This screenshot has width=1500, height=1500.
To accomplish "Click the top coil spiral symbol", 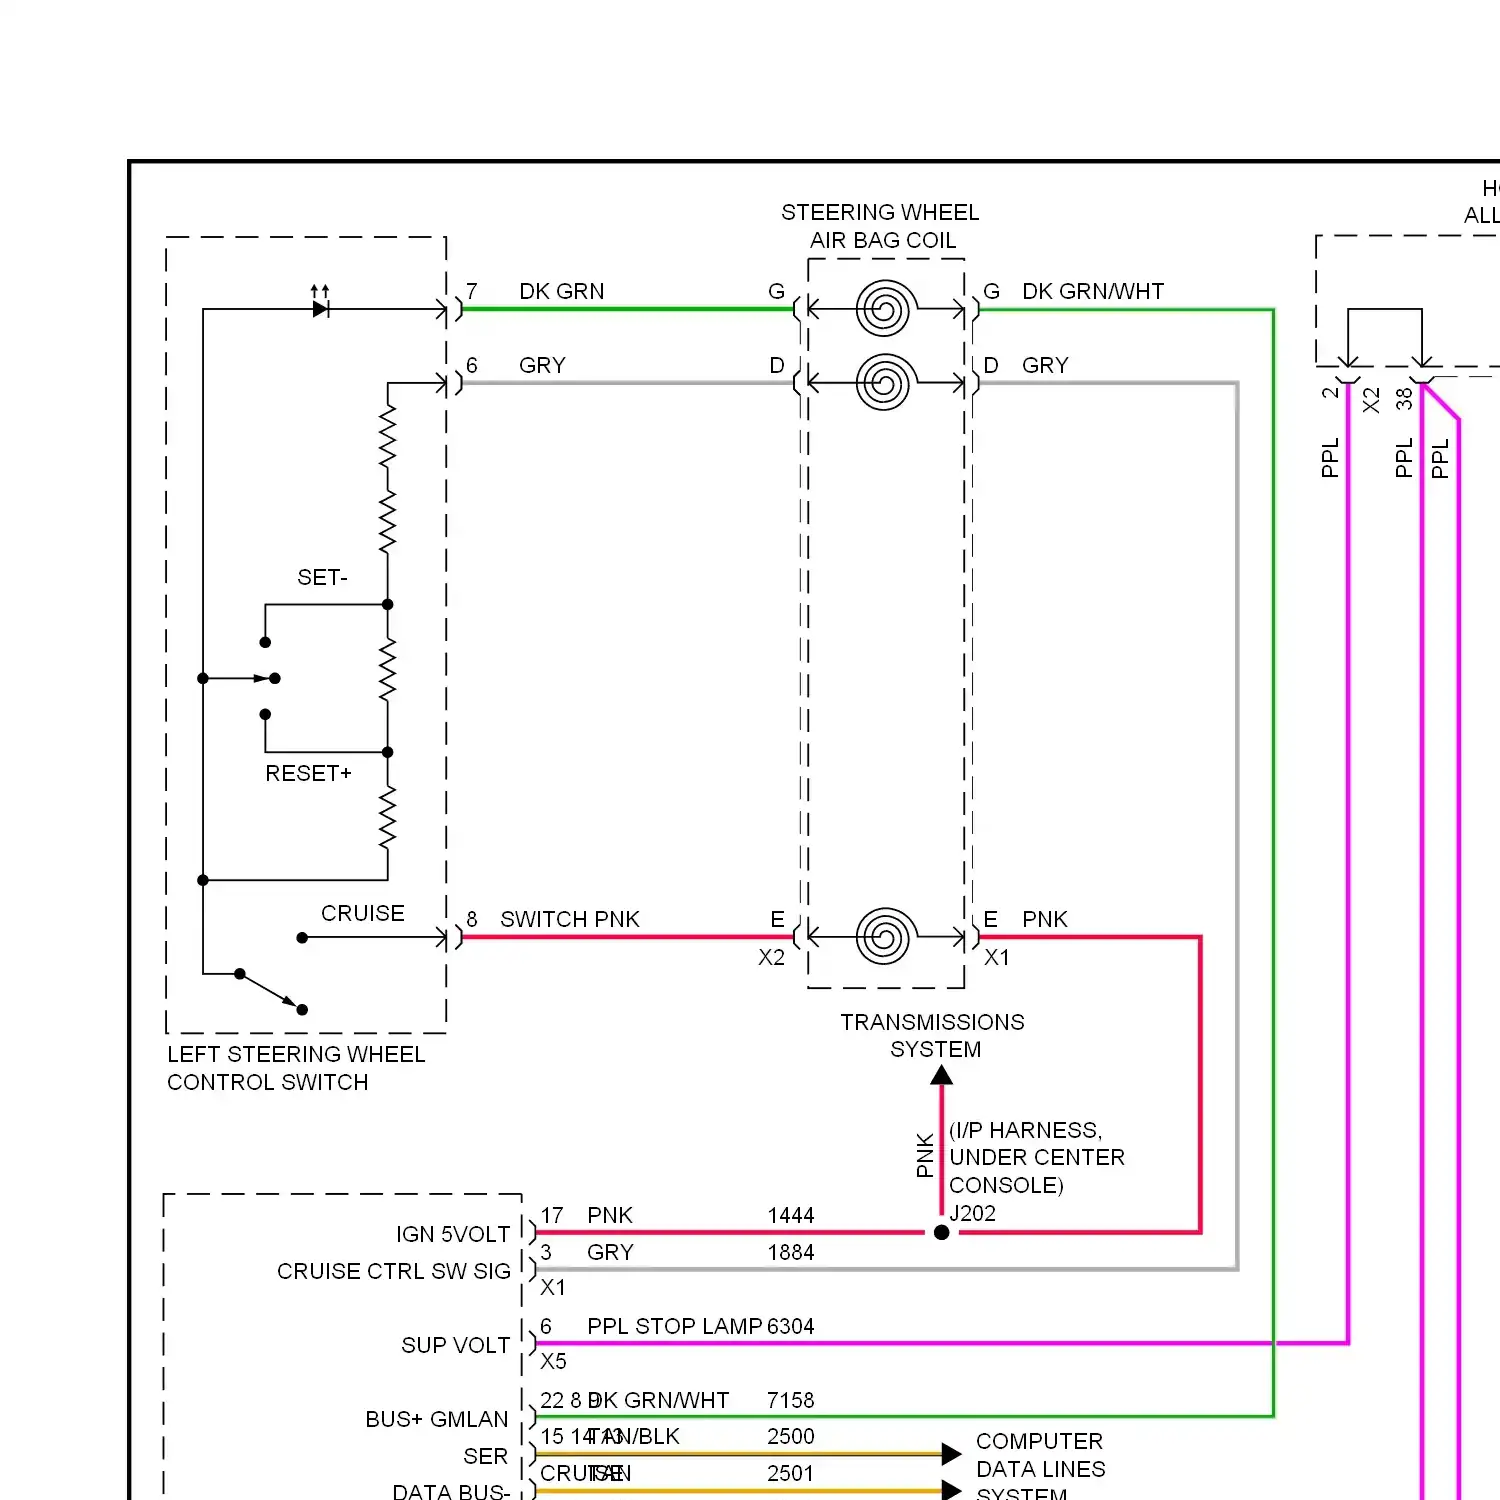I will pyautogui.click(x=884, y=309).
